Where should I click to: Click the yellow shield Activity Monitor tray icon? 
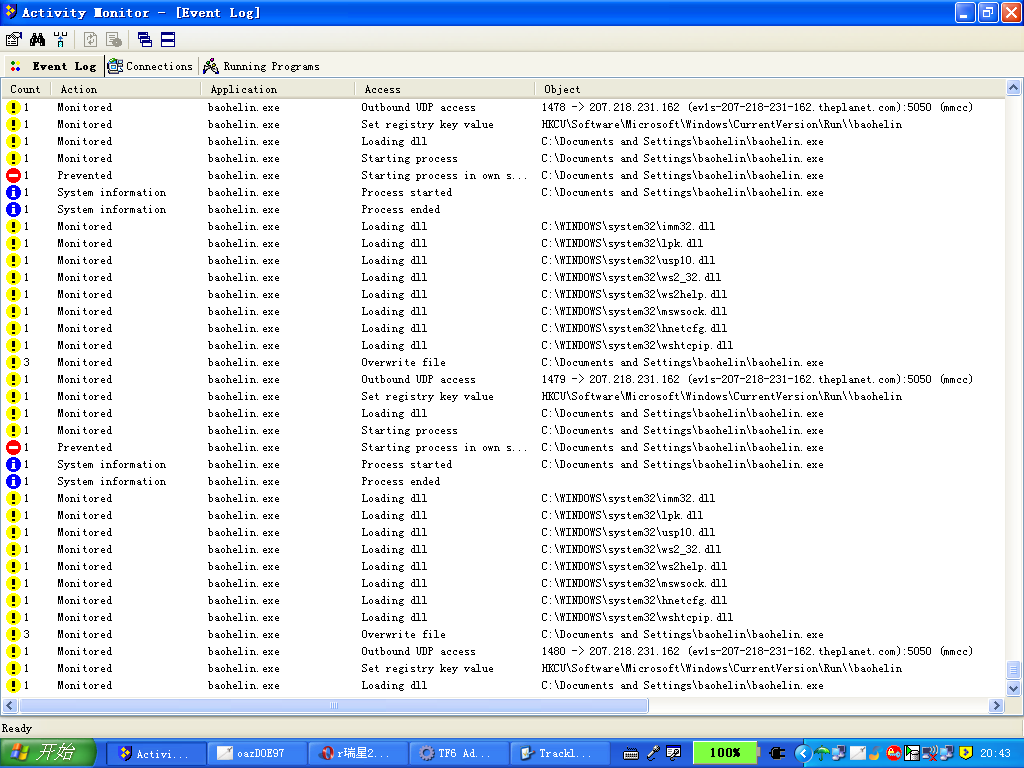point(965,754)
